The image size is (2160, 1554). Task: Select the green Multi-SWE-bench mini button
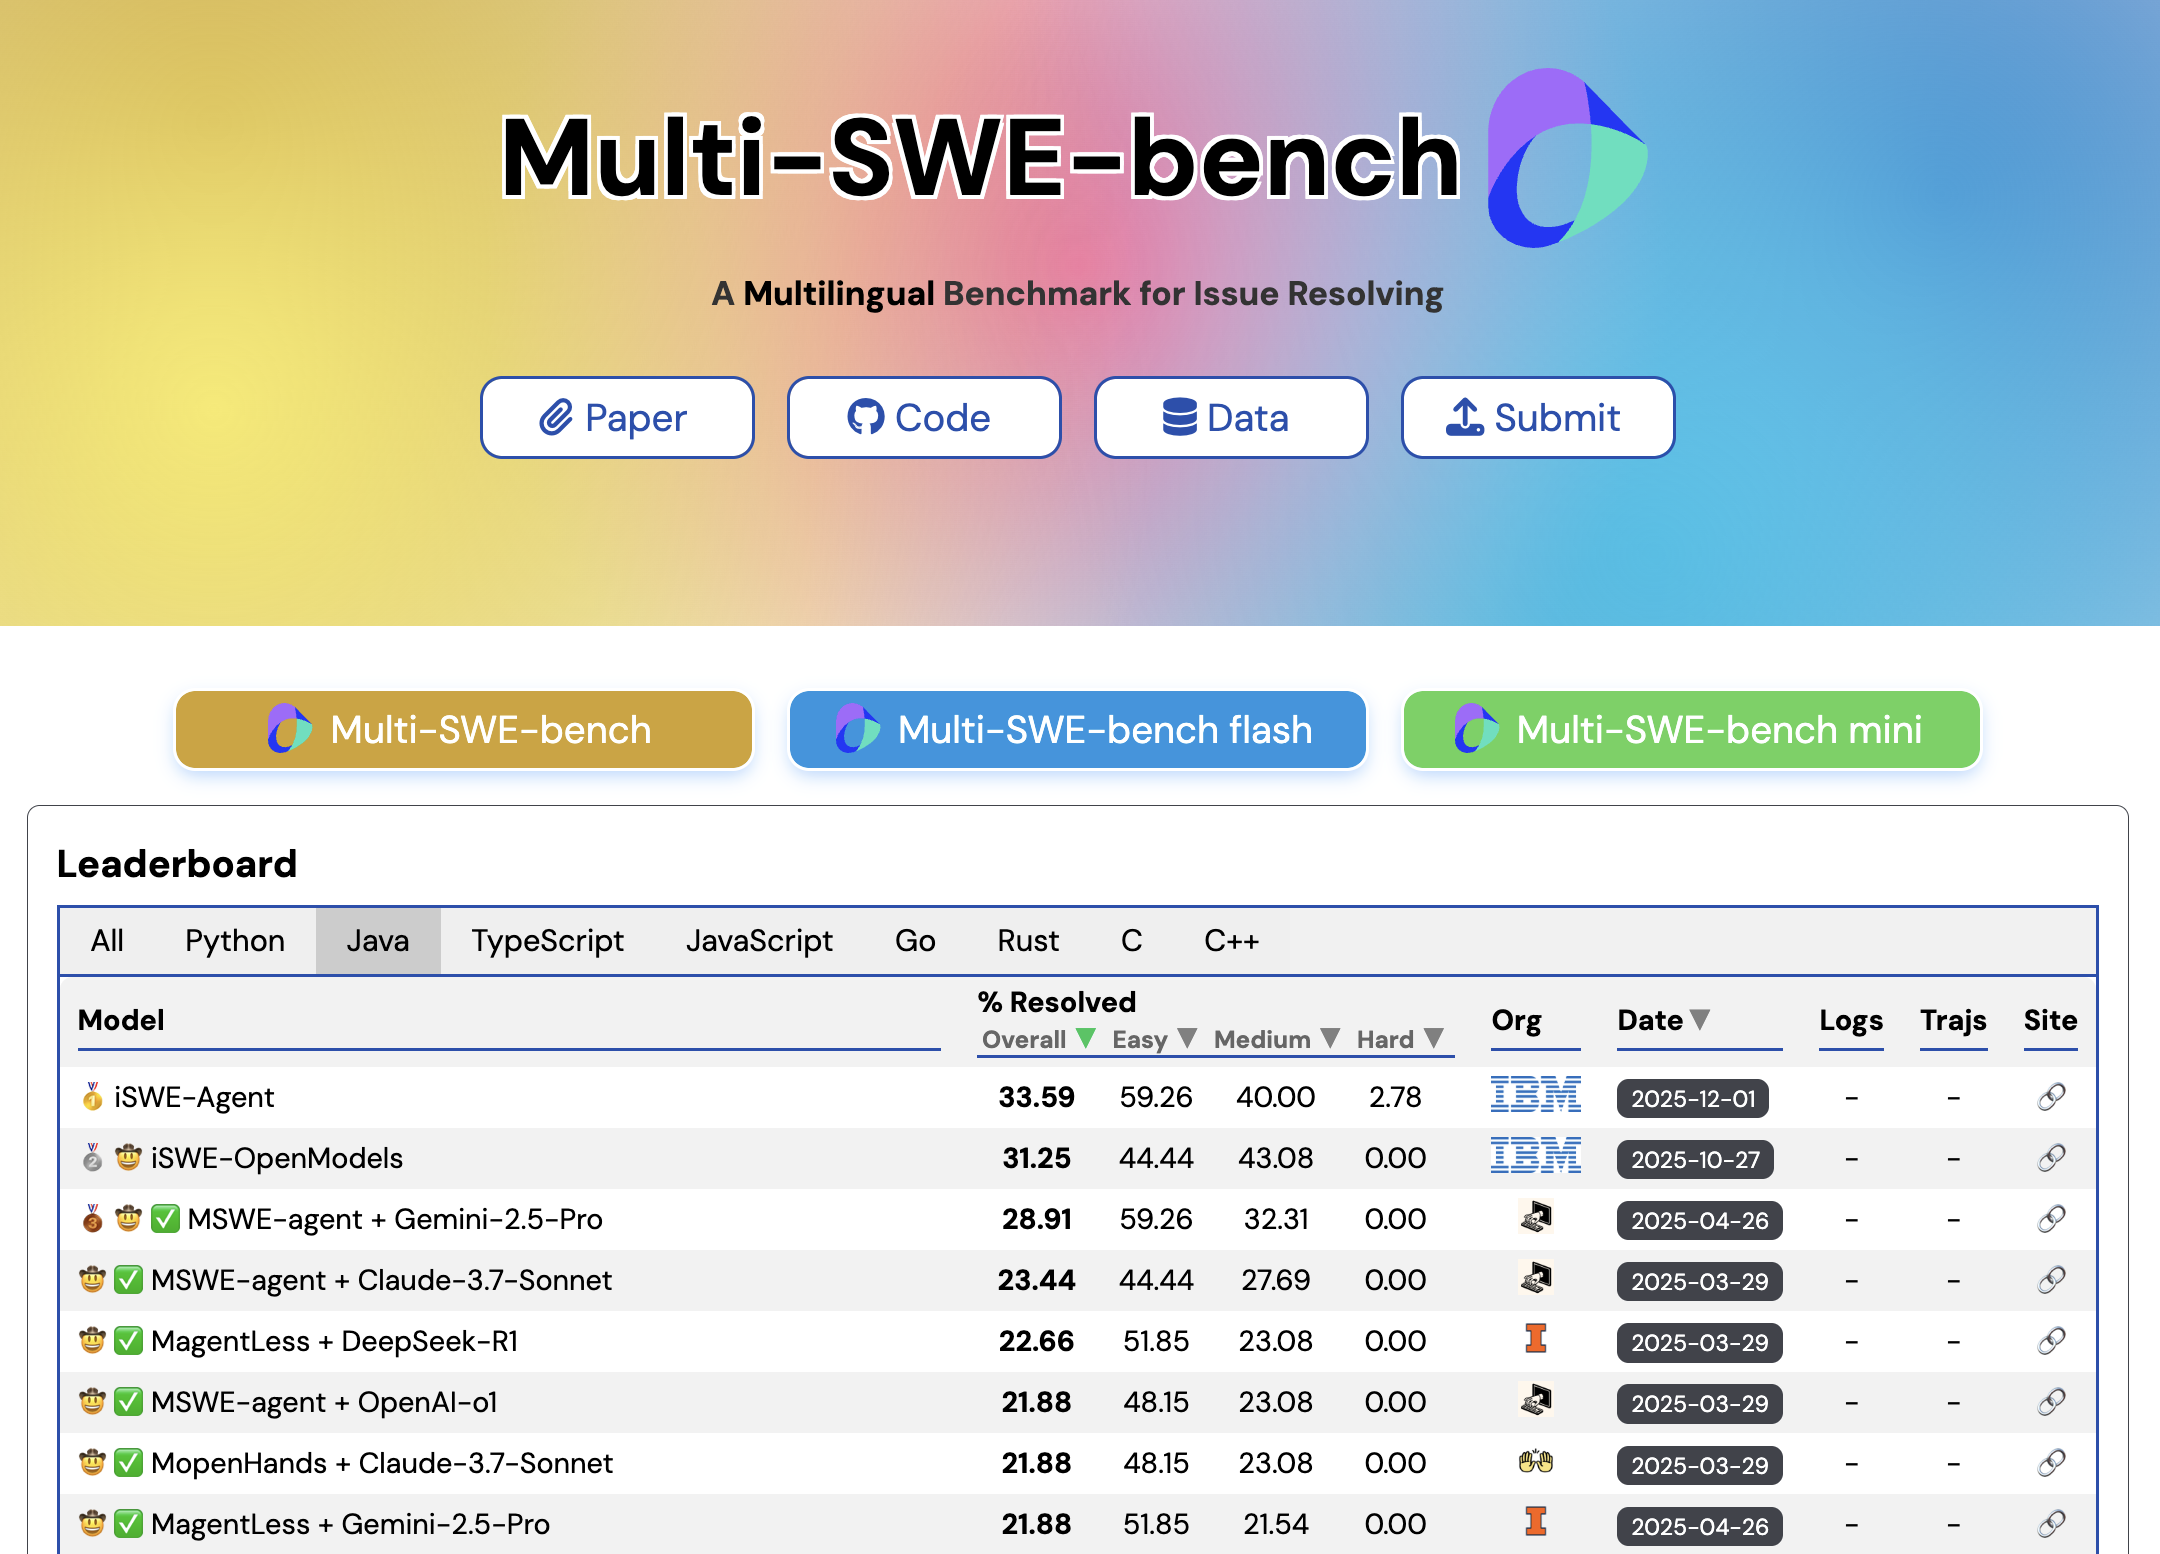pos(1691,730)
